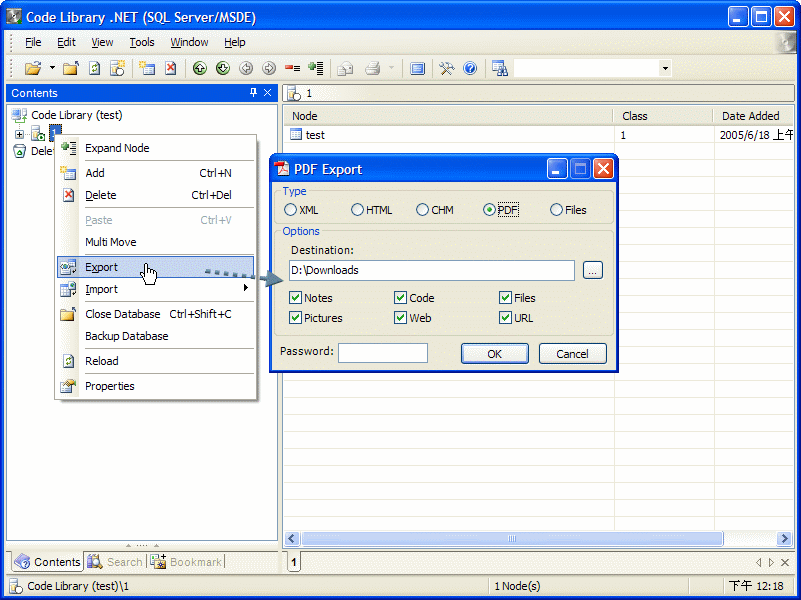Image resolution: width=801 pixels, height=600 pixels.
Task: Switch to the Search tab
Action: (115, 562)
